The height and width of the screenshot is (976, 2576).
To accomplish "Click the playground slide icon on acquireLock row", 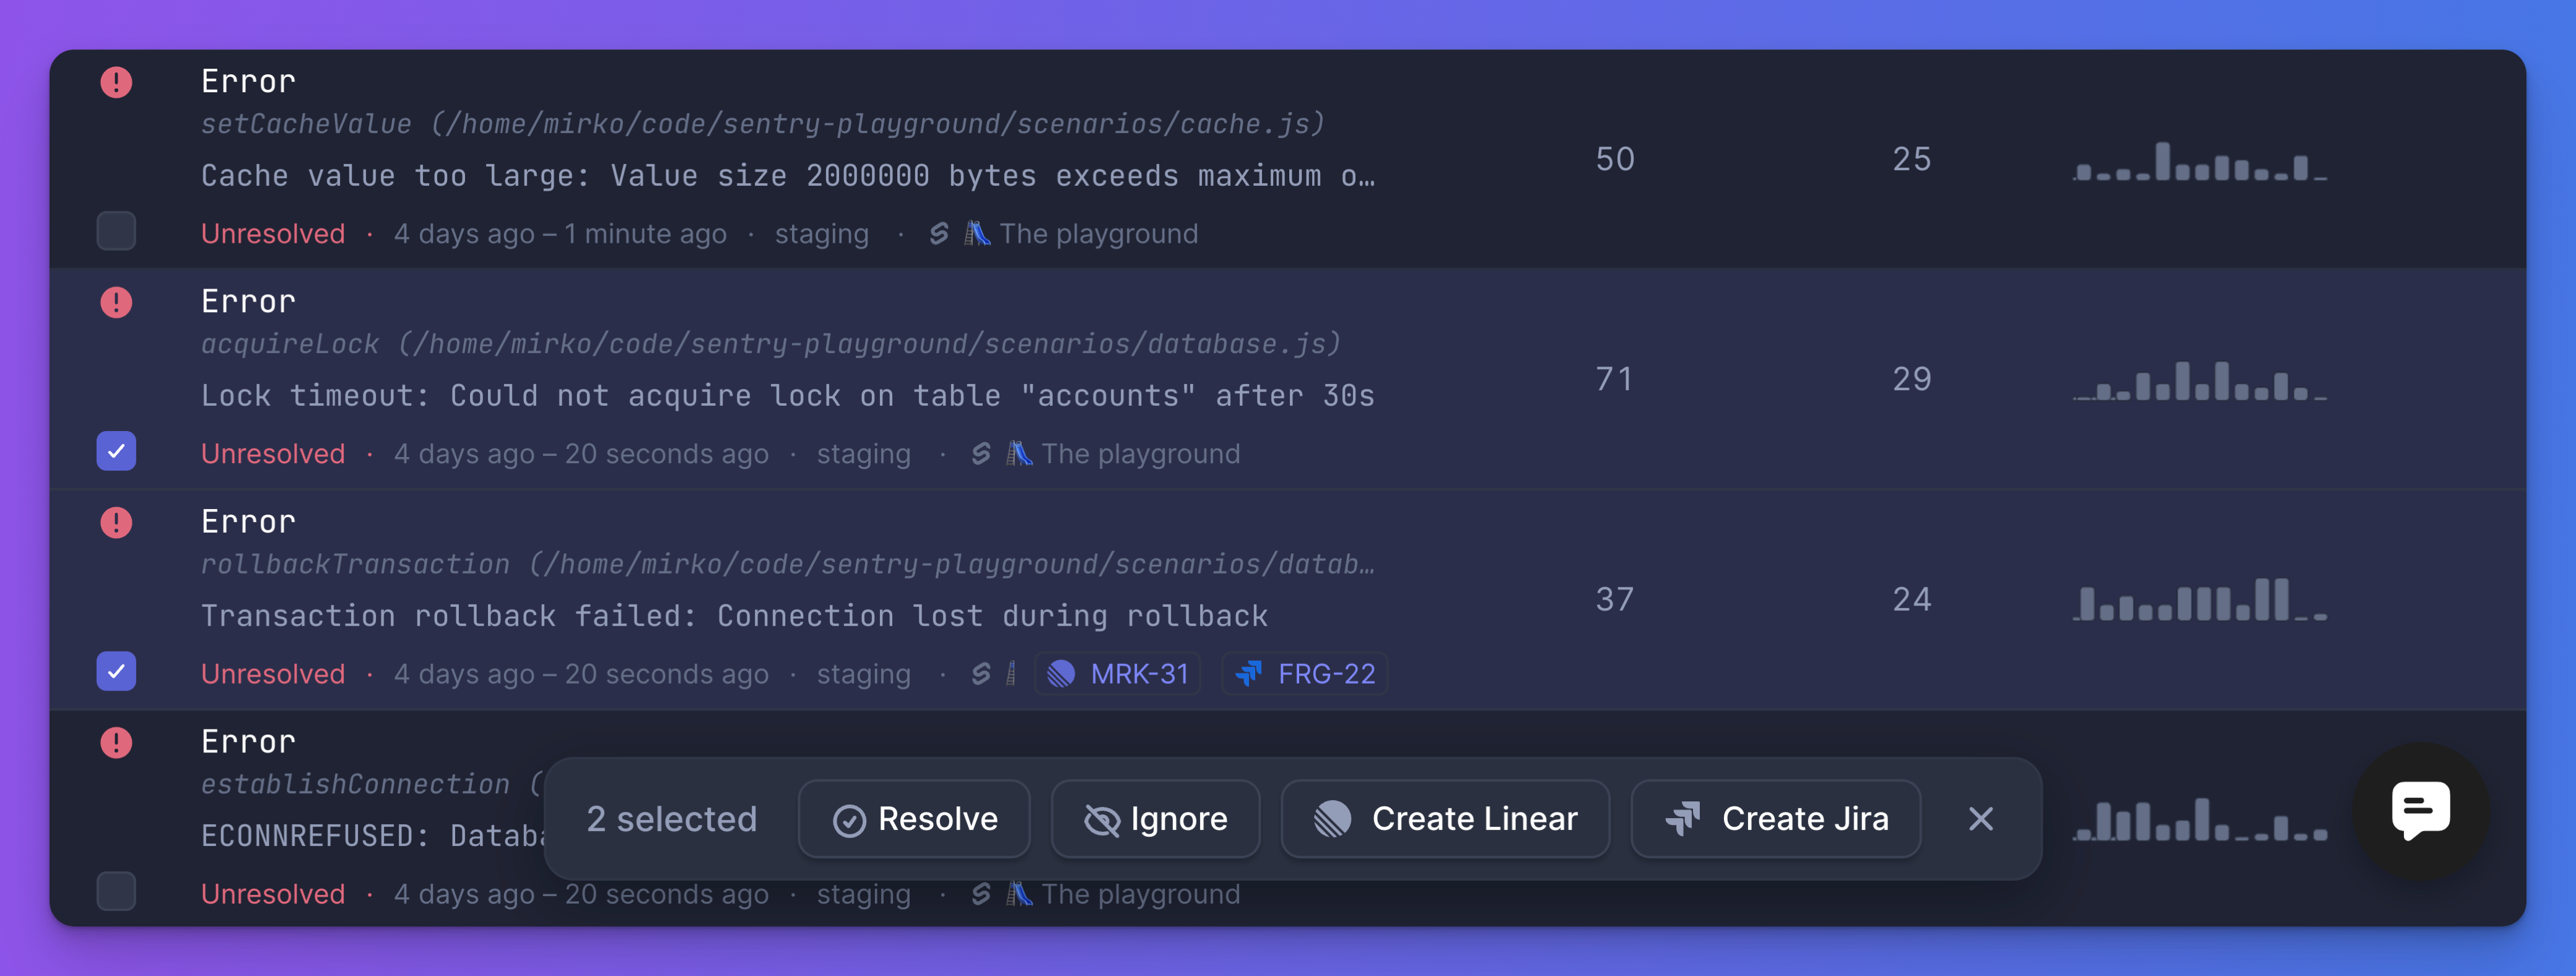I will [x=1019, y=454].
